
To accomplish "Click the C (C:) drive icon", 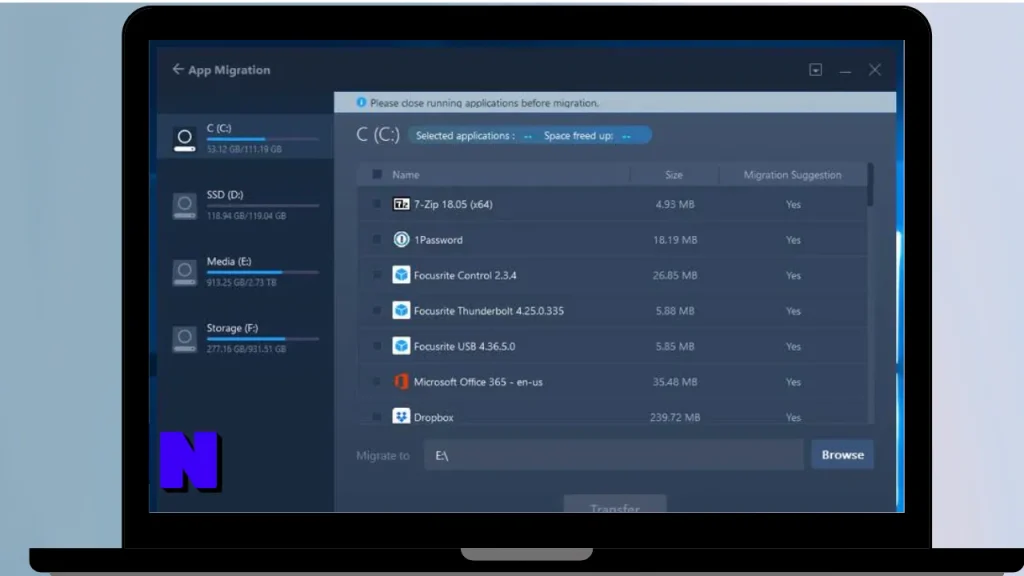I will 184,138.
